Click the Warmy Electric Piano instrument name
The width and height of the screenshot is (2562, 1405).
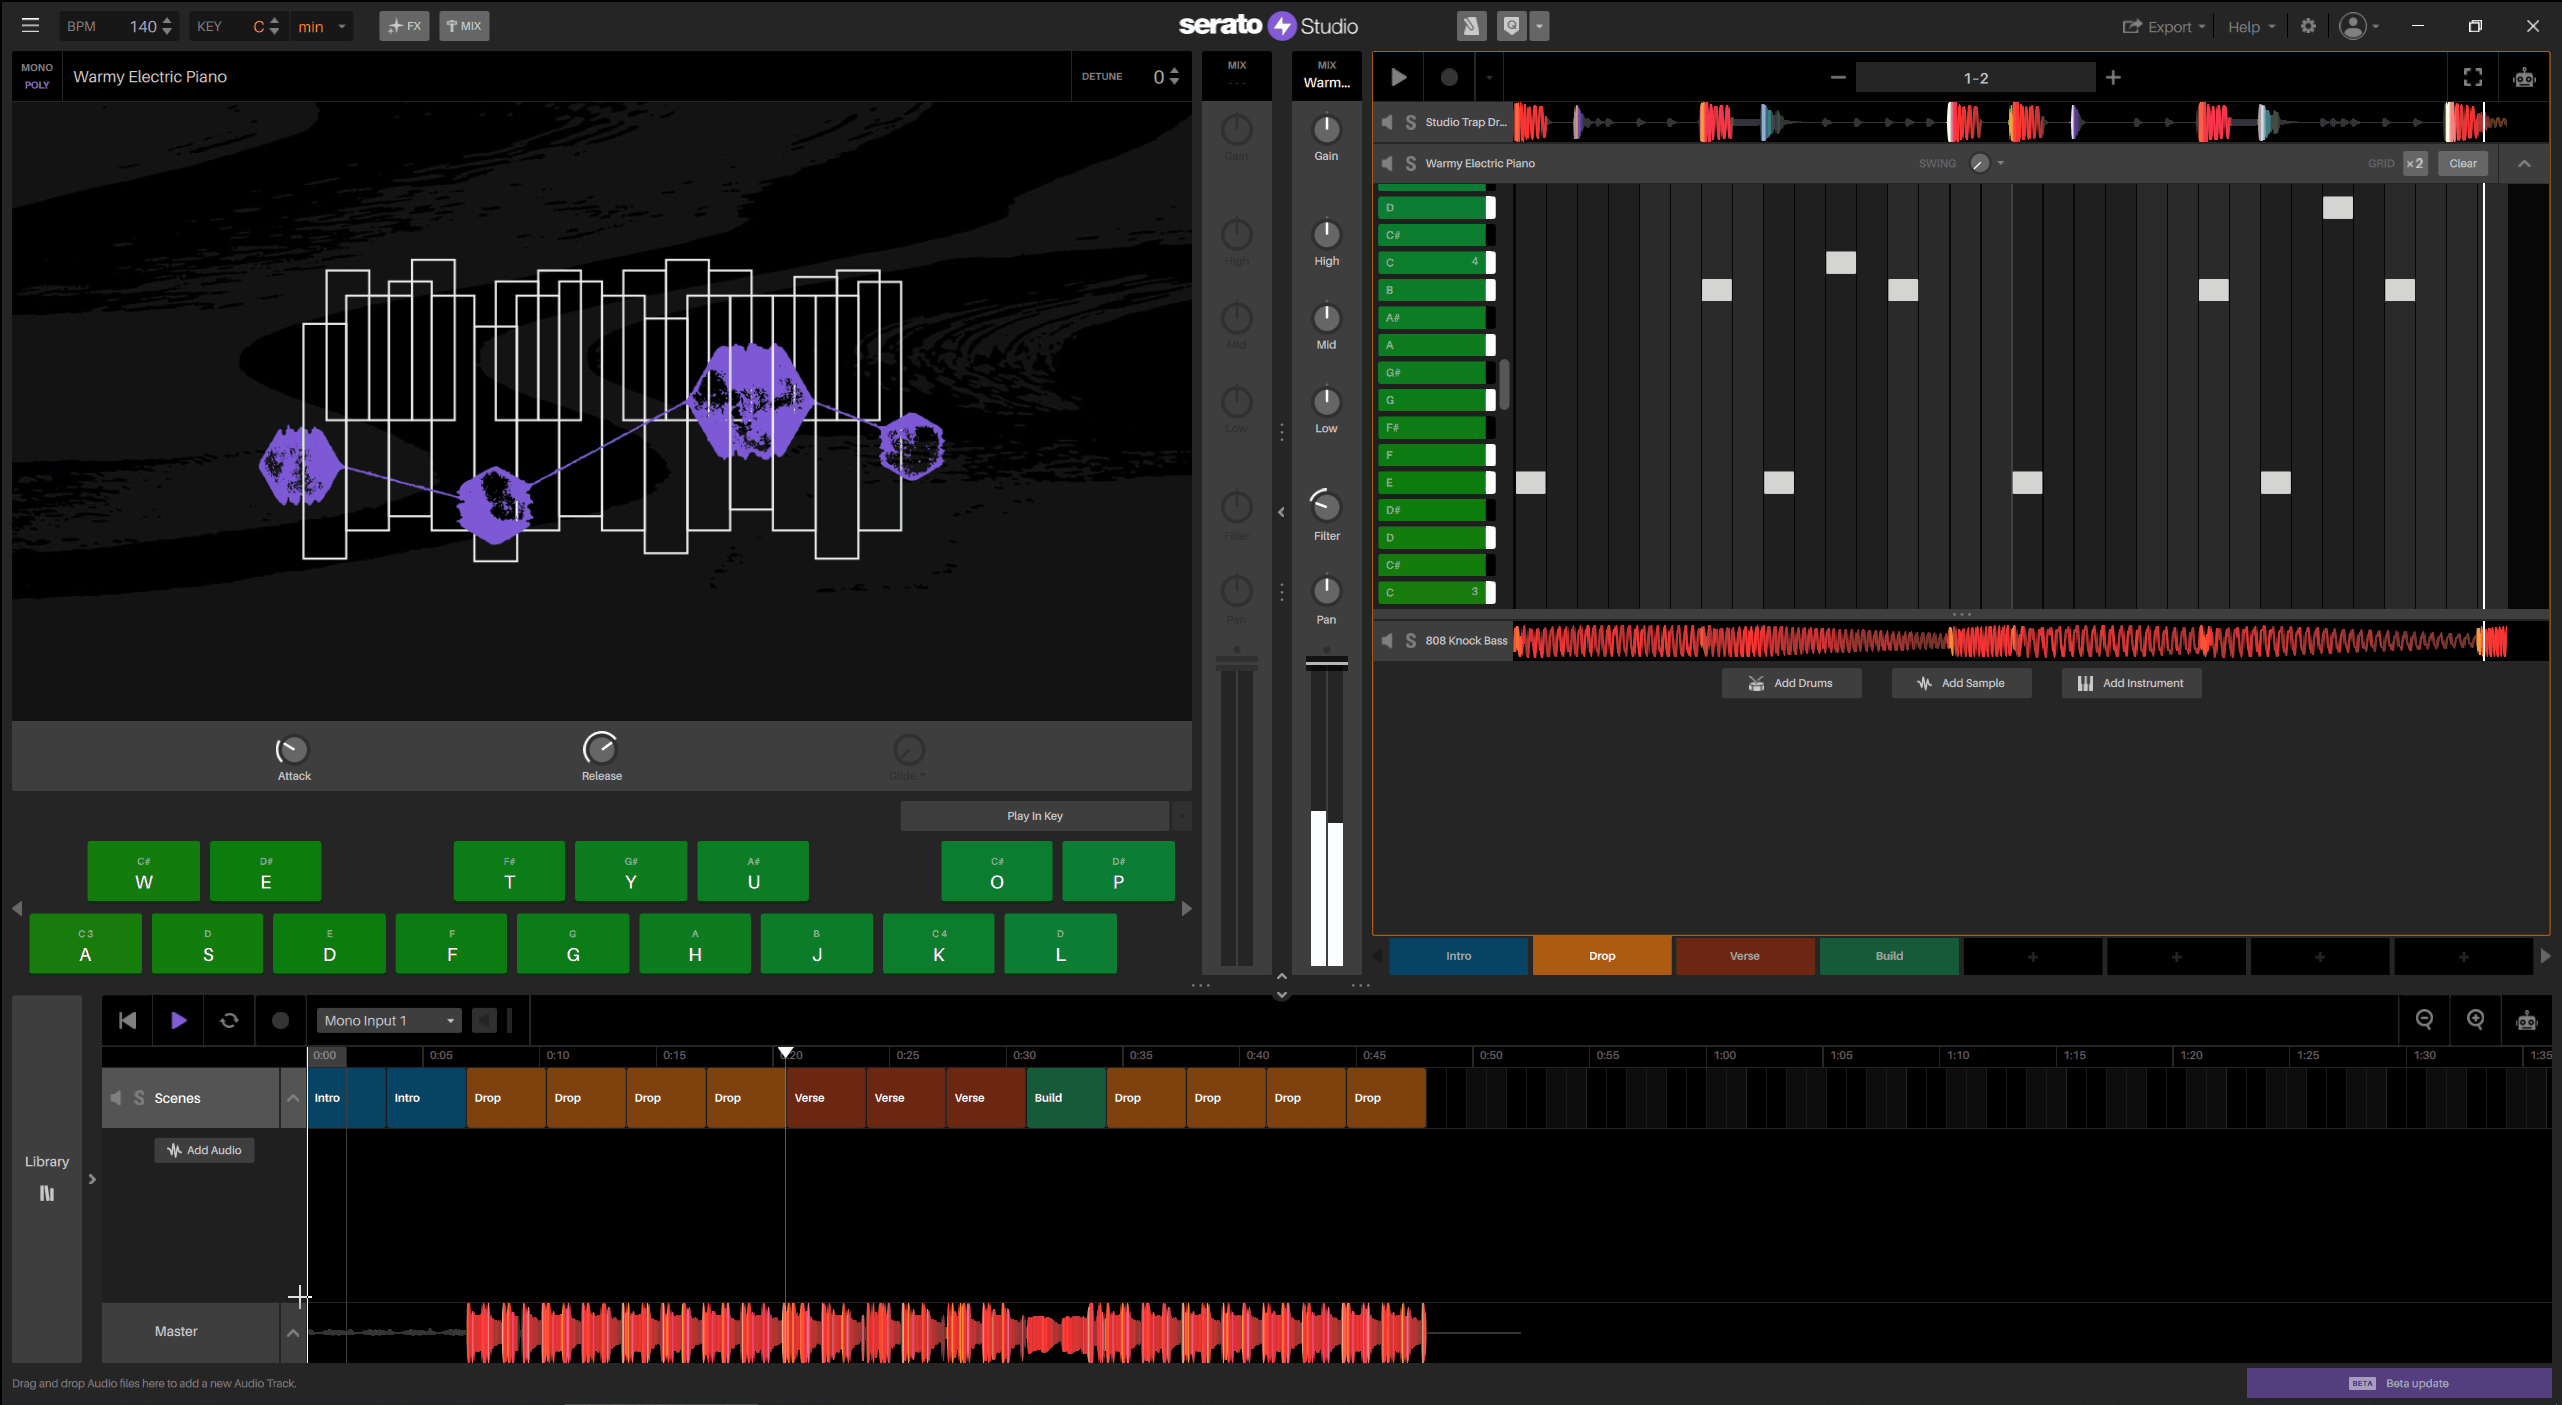coord(150,77)
